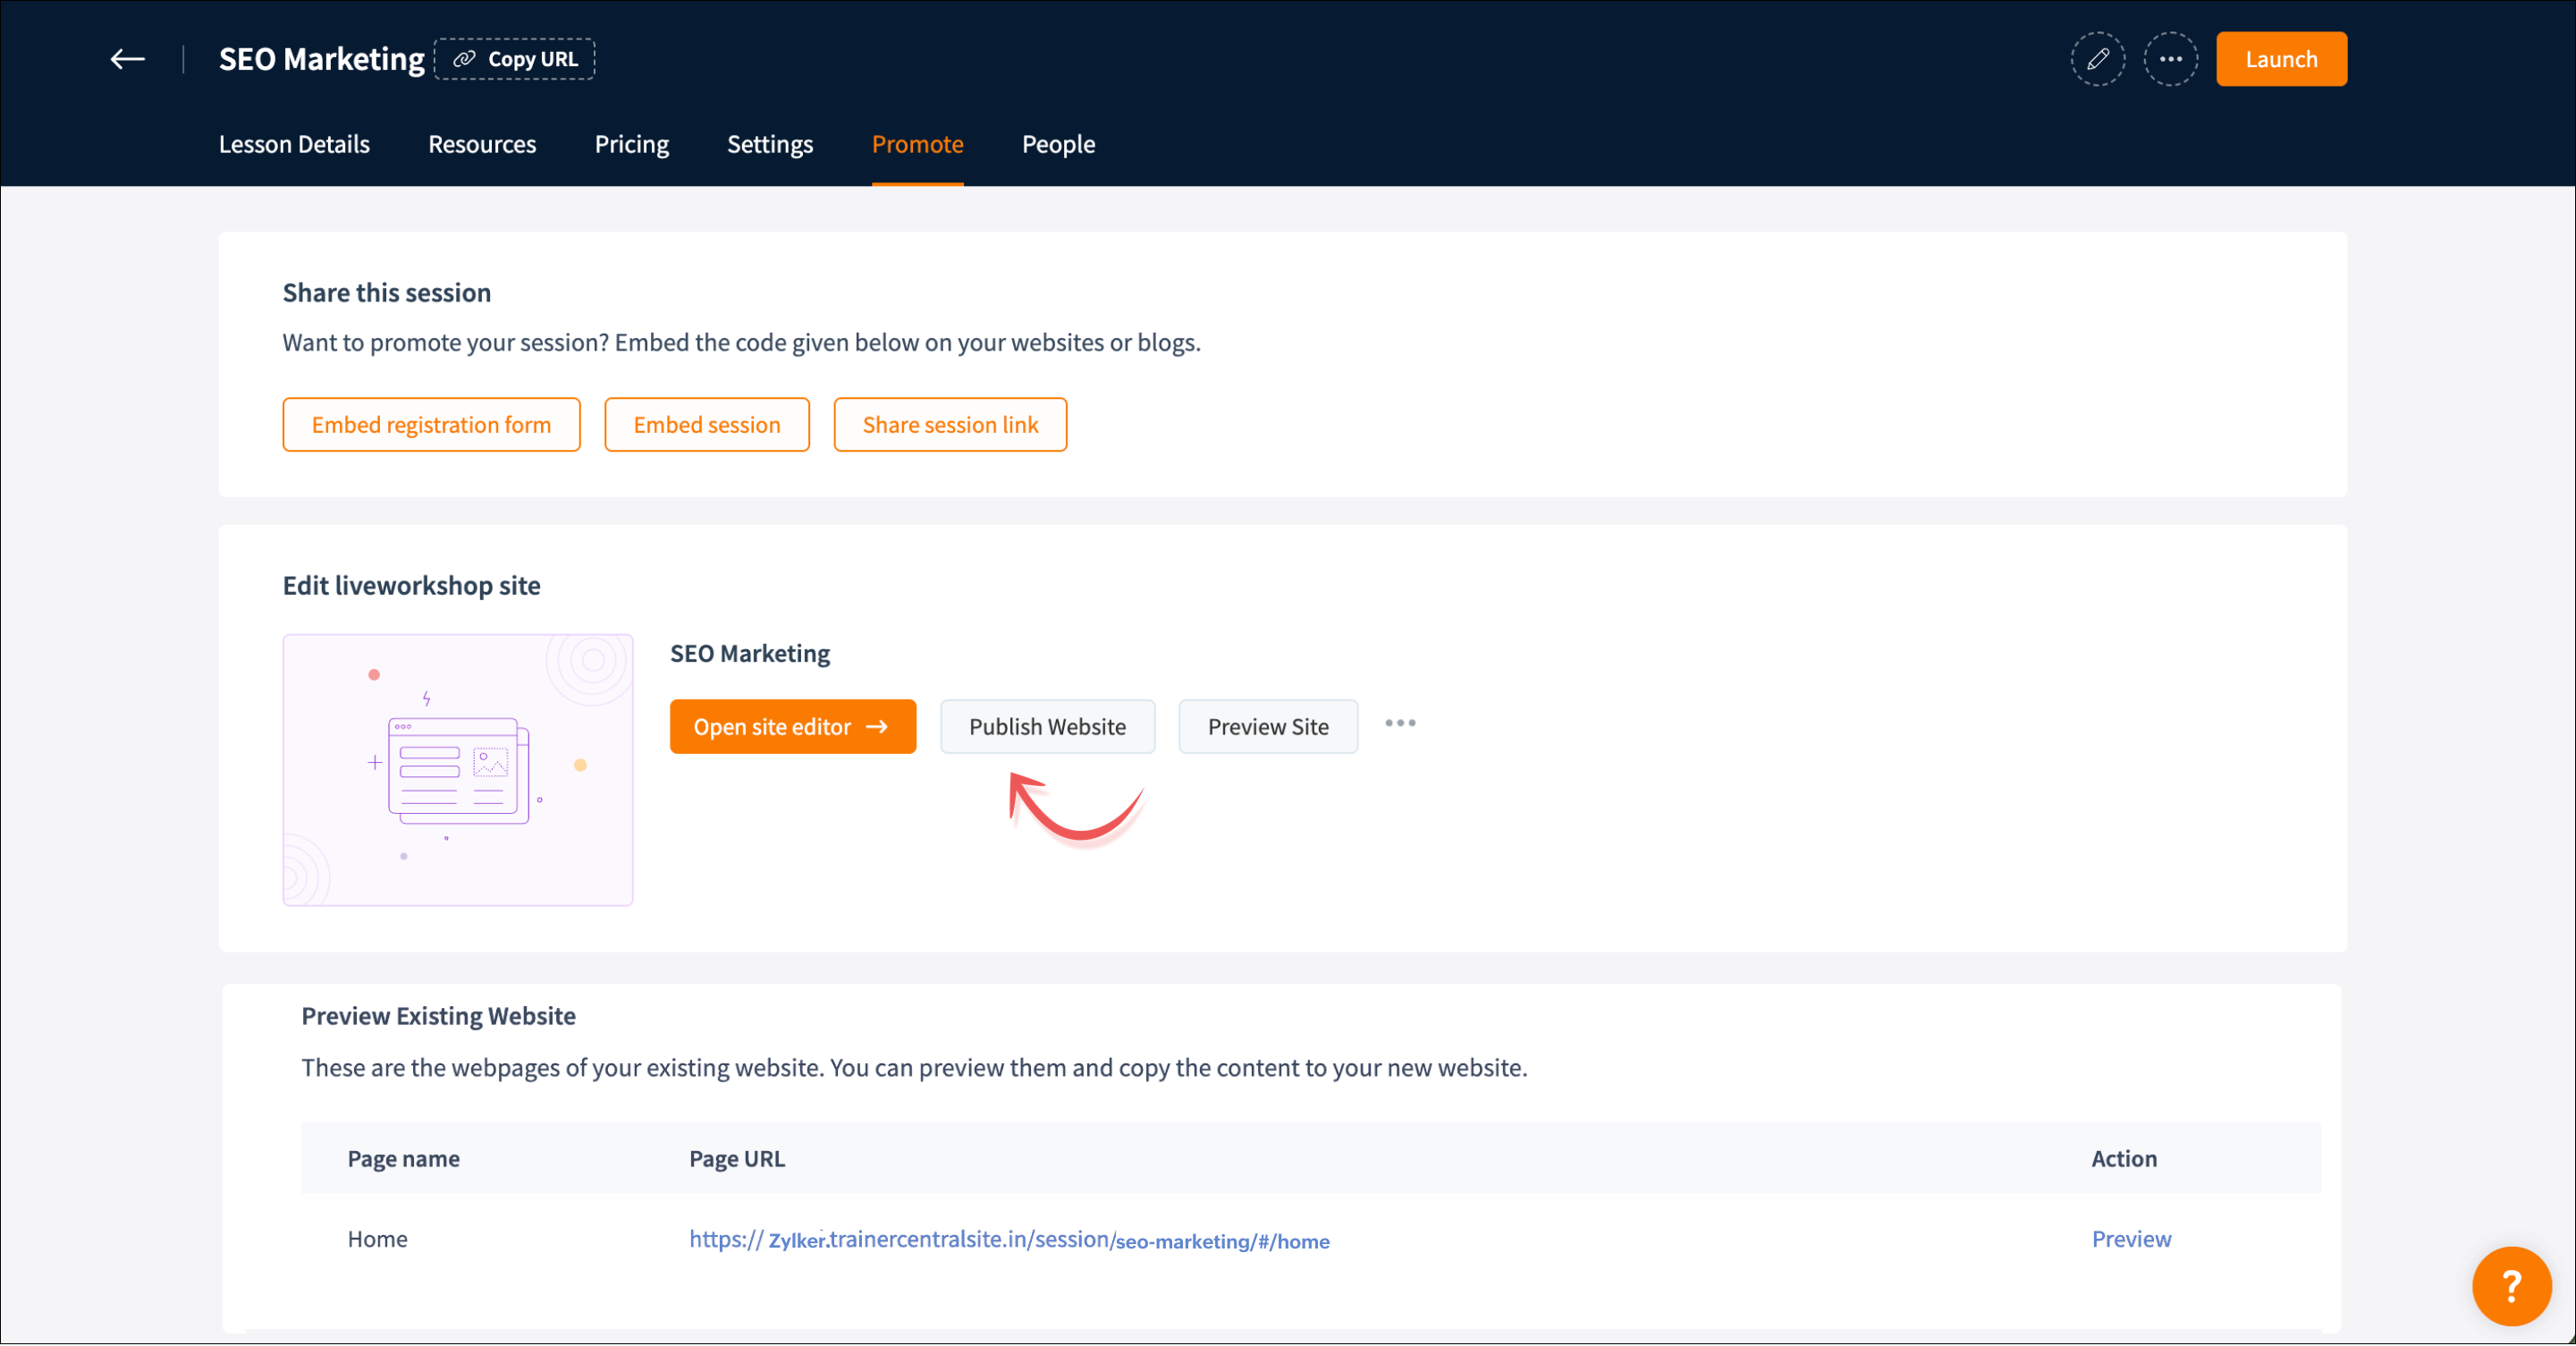Open the Home page URL link
This screenshot has height=1346, width=2576.
click(x=1008, y=1240)
